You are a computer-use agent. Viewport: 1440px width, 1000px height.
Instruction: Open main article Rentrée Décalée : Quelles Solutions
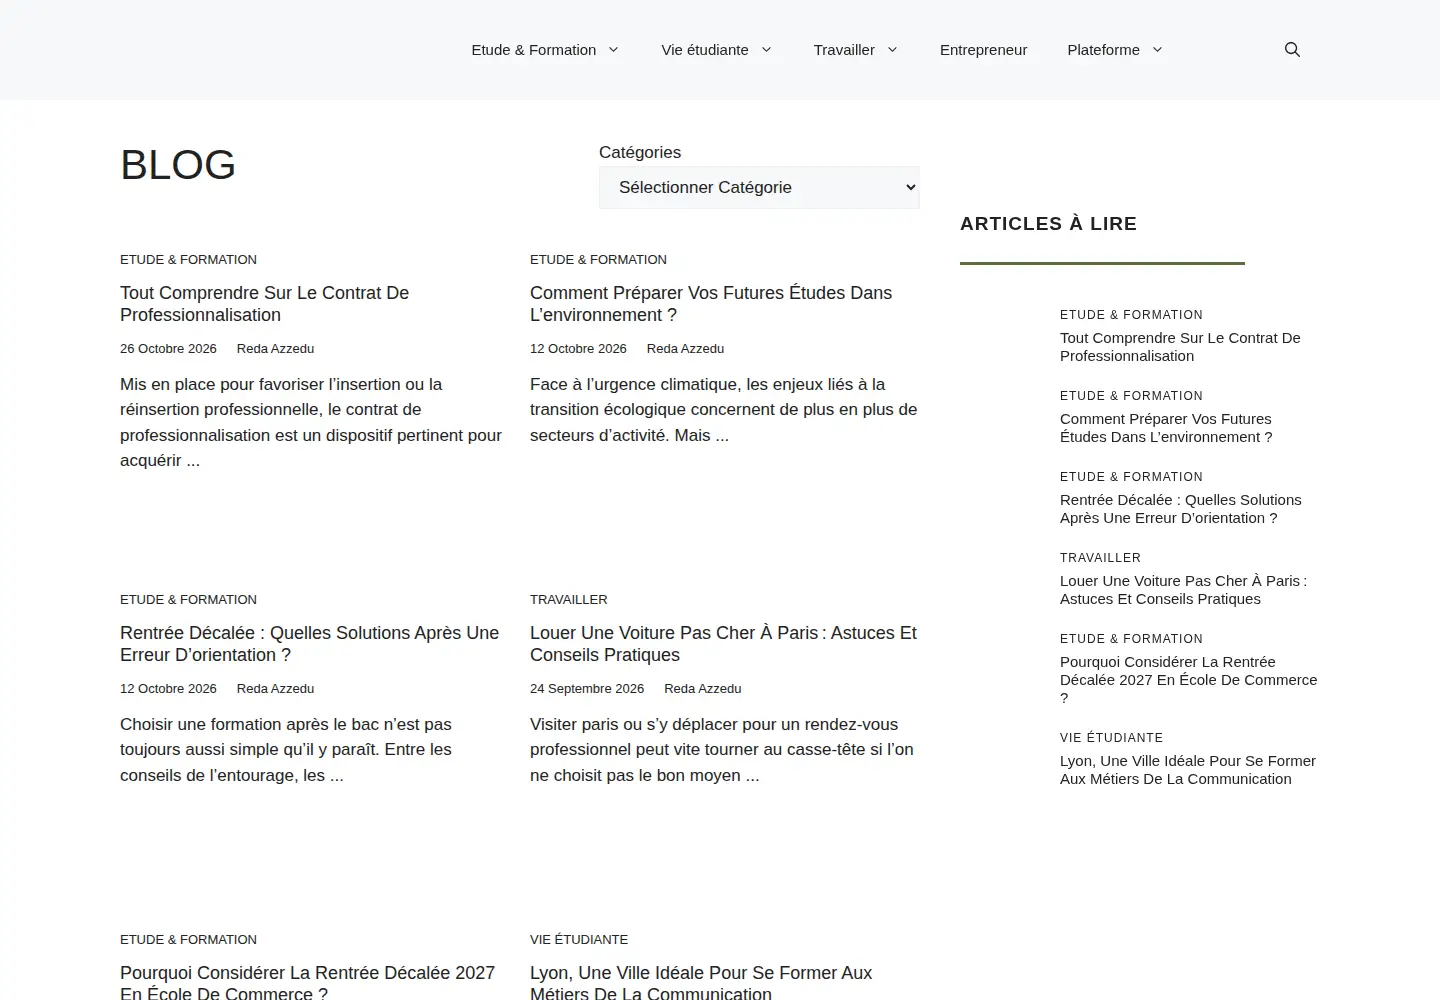[x=309, y=644]
